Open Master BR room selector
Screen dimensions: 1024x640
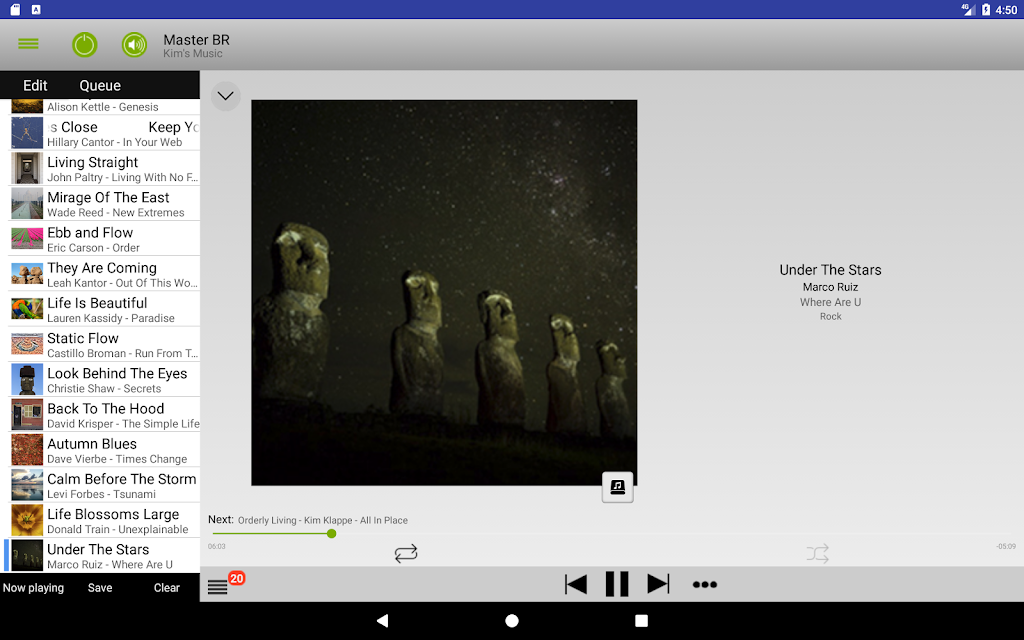(x=196, y=46)
